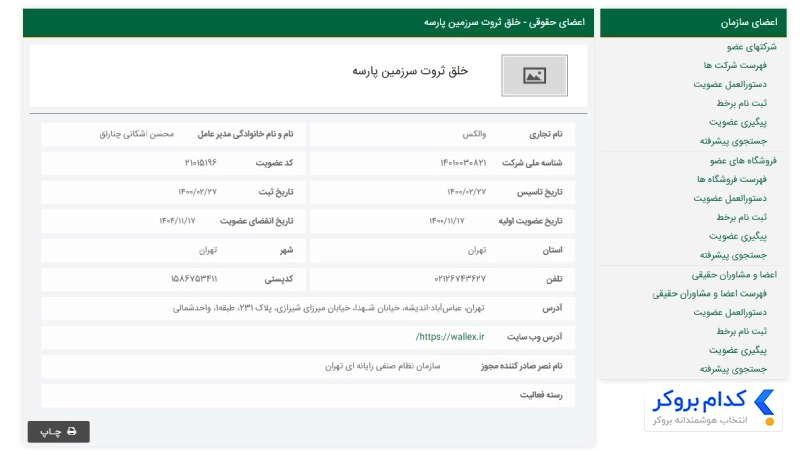
Task: Select the membership code ۲۱۰۱۵۱۹۶
Action: click(201, 163)
